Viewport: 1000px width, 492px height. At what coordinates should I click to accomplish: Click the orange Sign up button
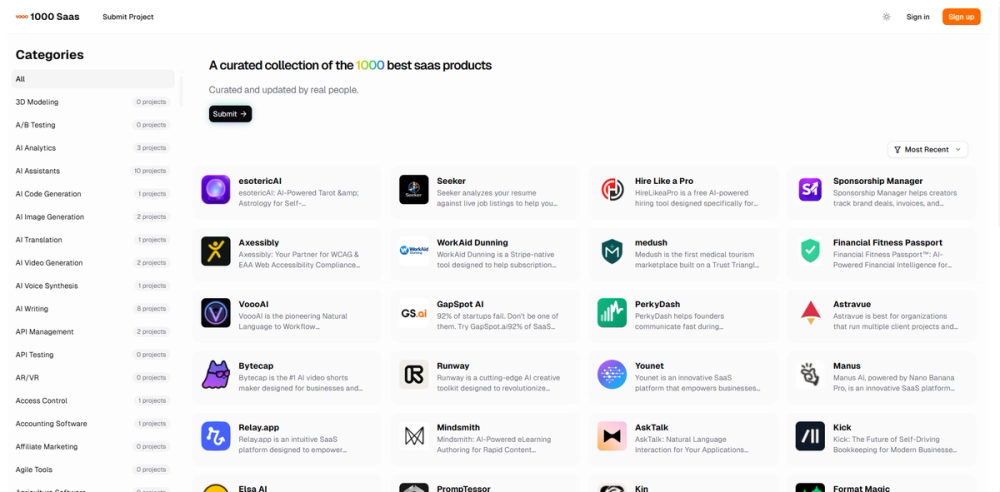click(x=961, y=17)
